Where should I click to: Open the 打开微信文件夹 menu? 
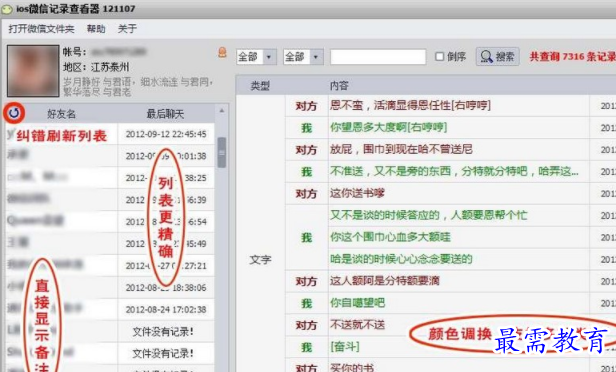click(x=41, y=29)
